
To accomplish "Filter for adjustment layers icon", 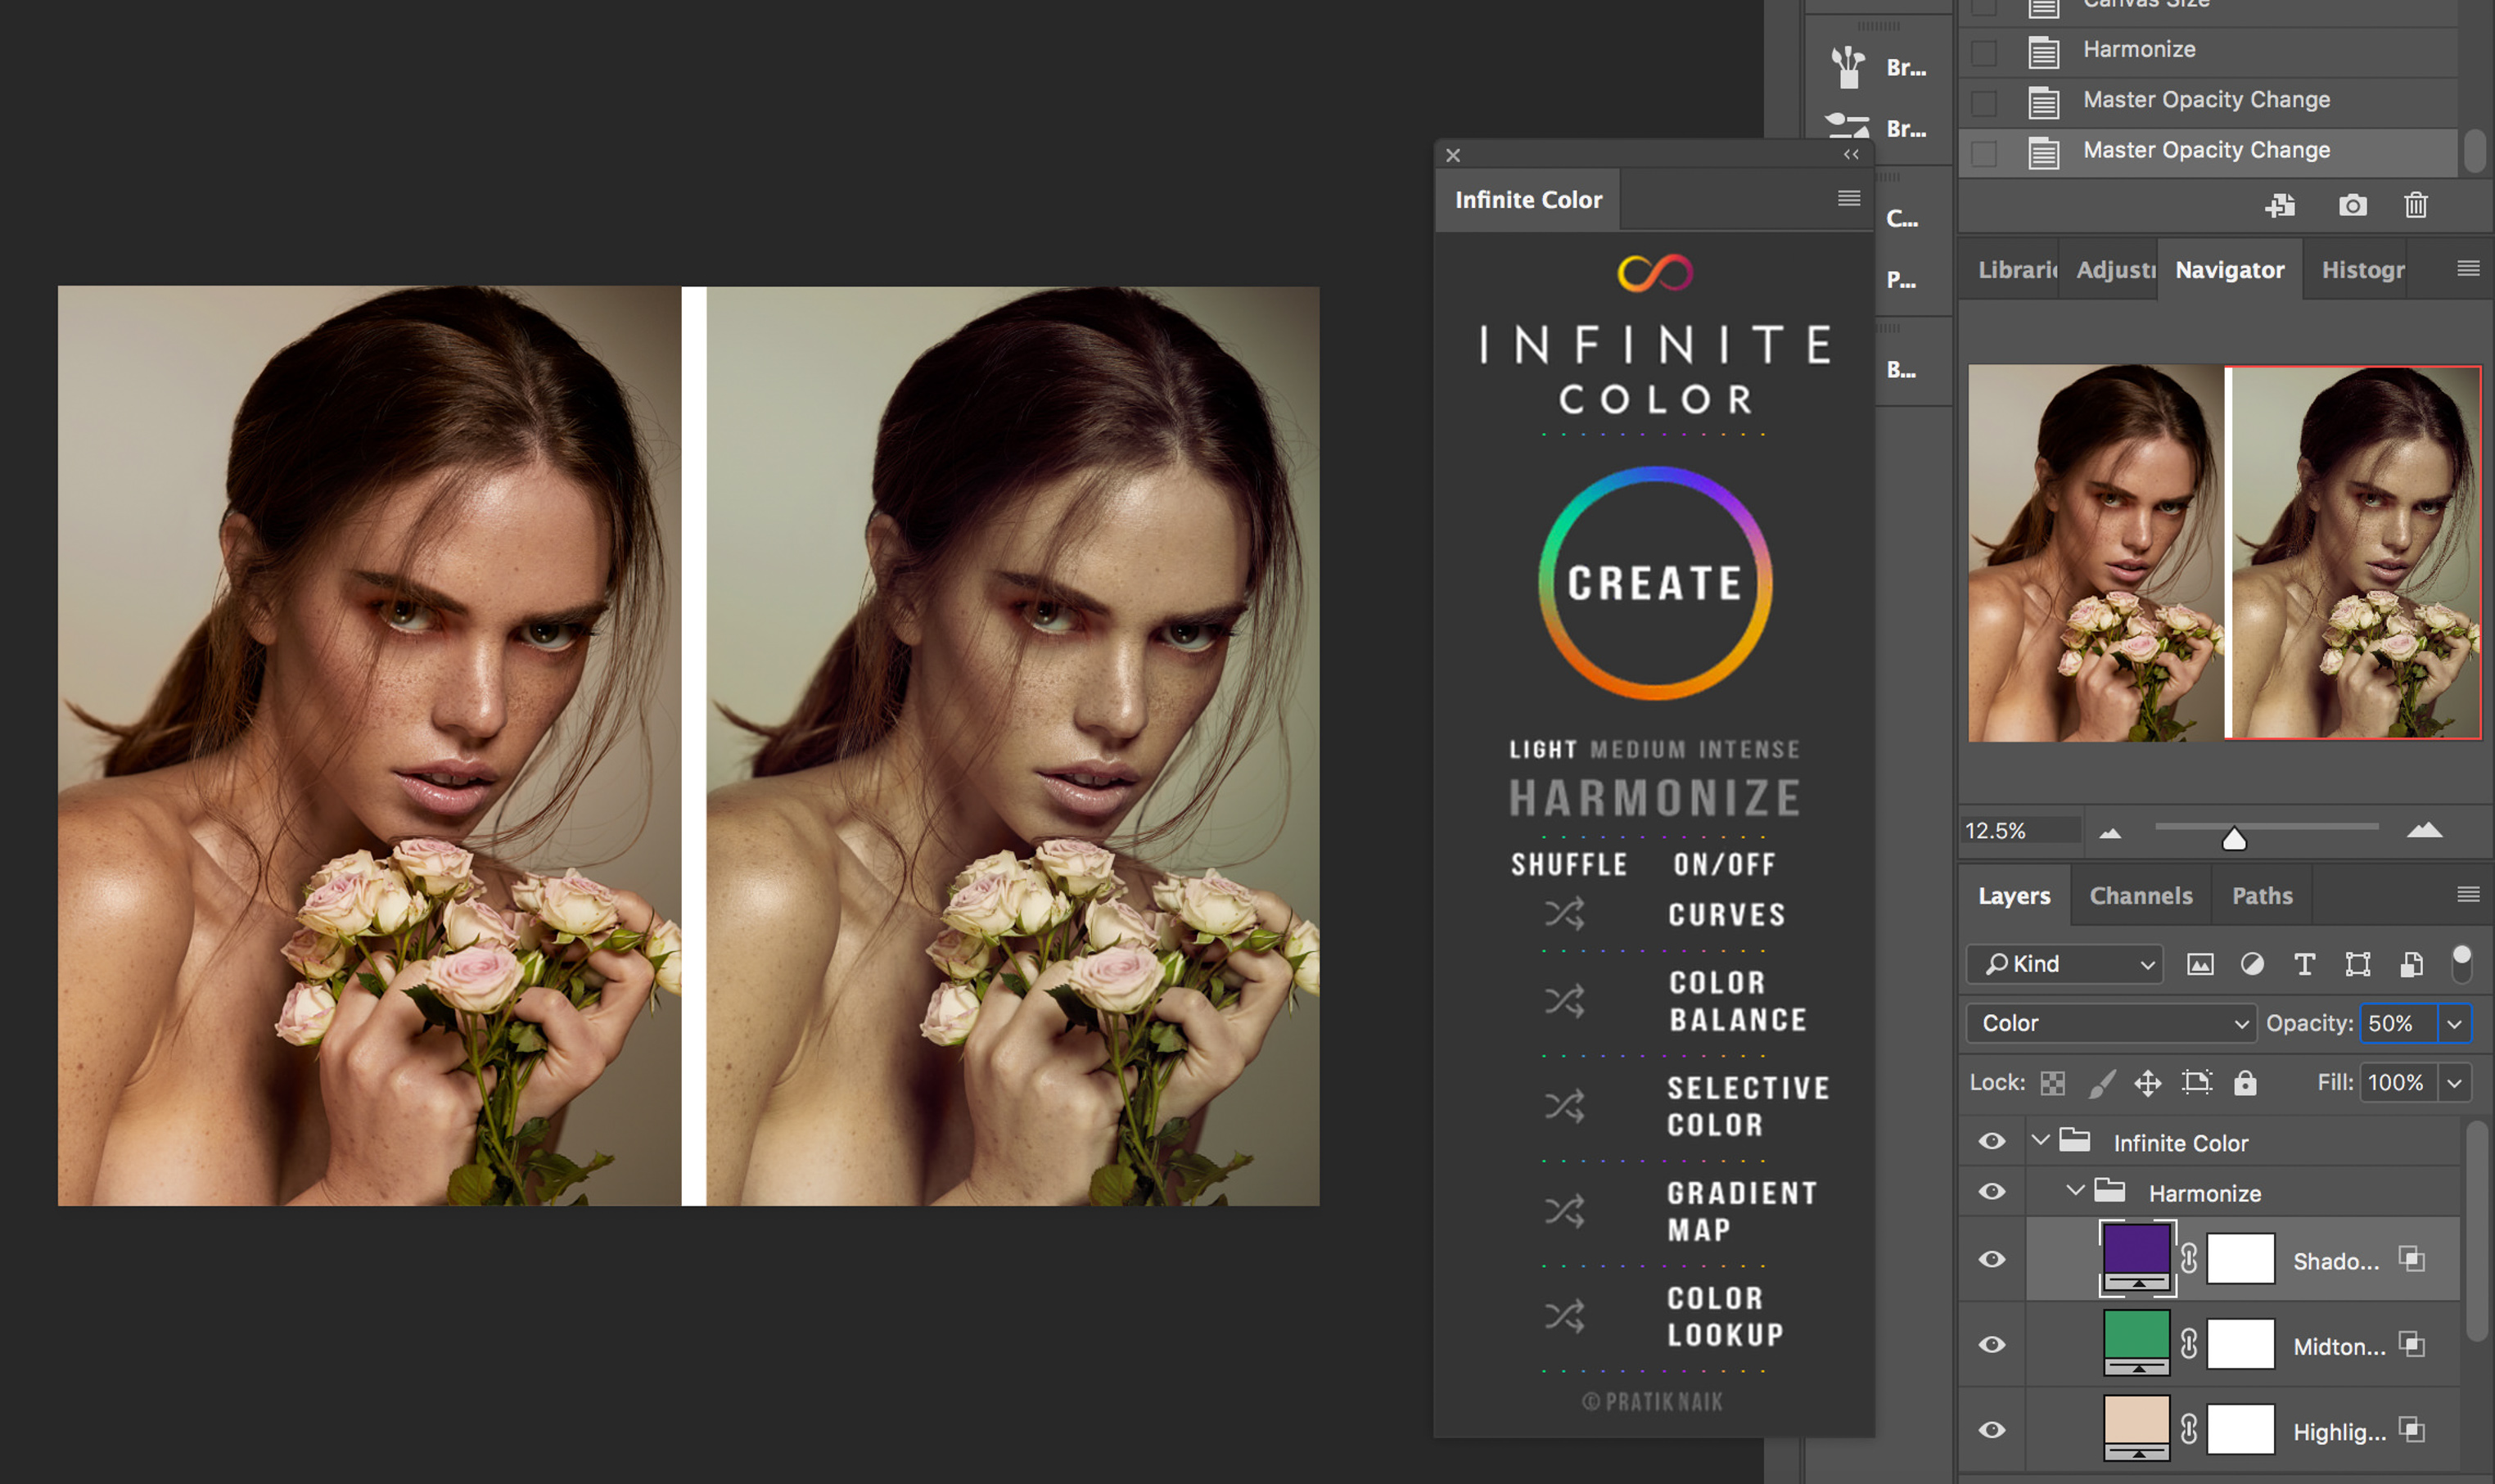I will click(2251, 964).
